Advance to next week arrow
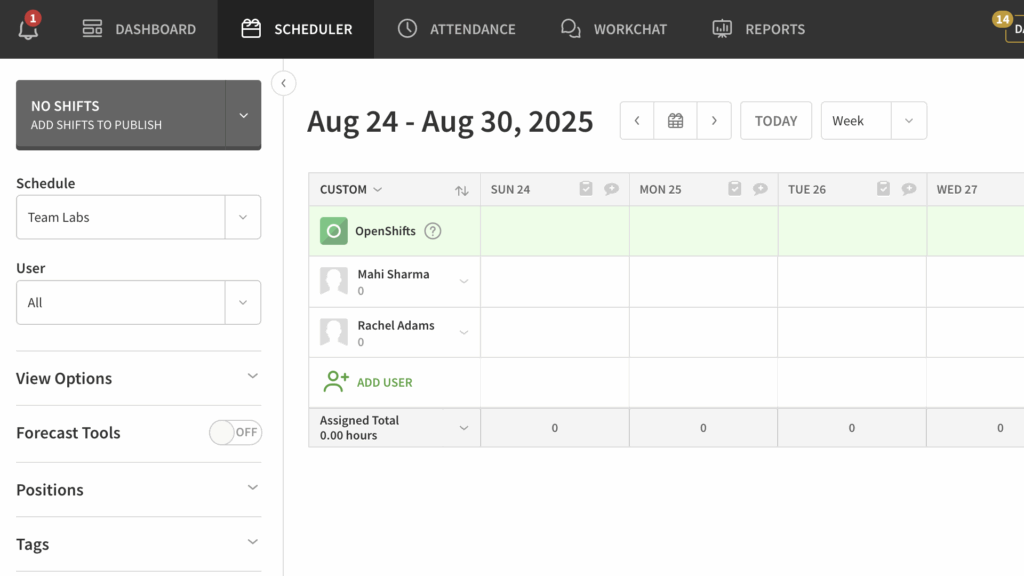The width and height of the screenshot is (1024, 576). click(x=713, y=121)
